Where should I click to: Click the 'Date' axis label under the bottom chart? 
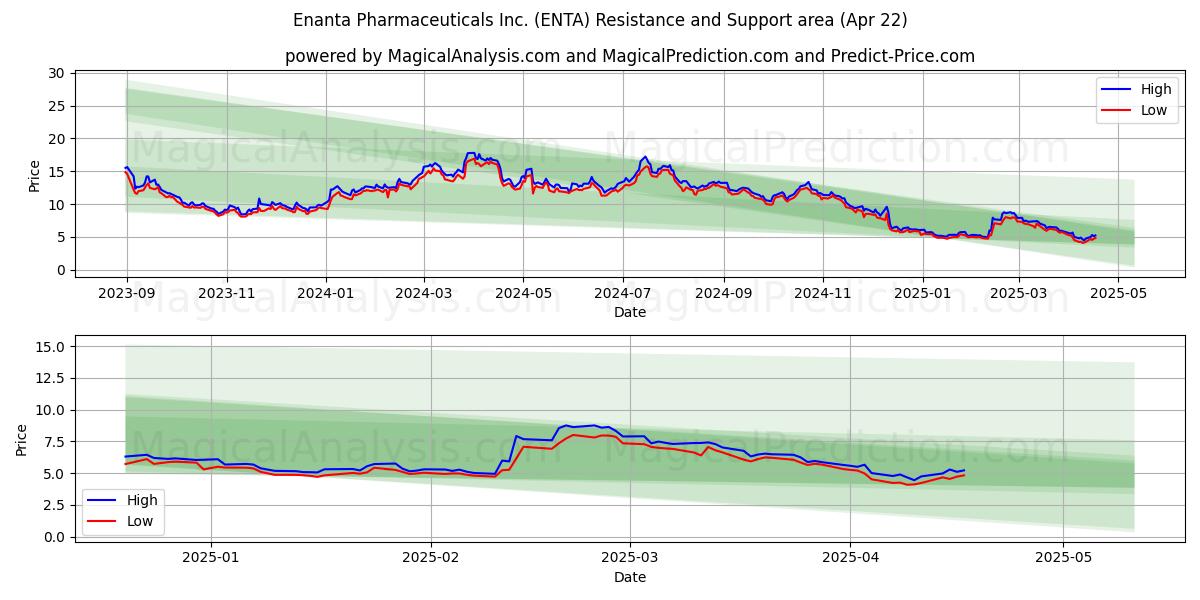pos(630,578)
